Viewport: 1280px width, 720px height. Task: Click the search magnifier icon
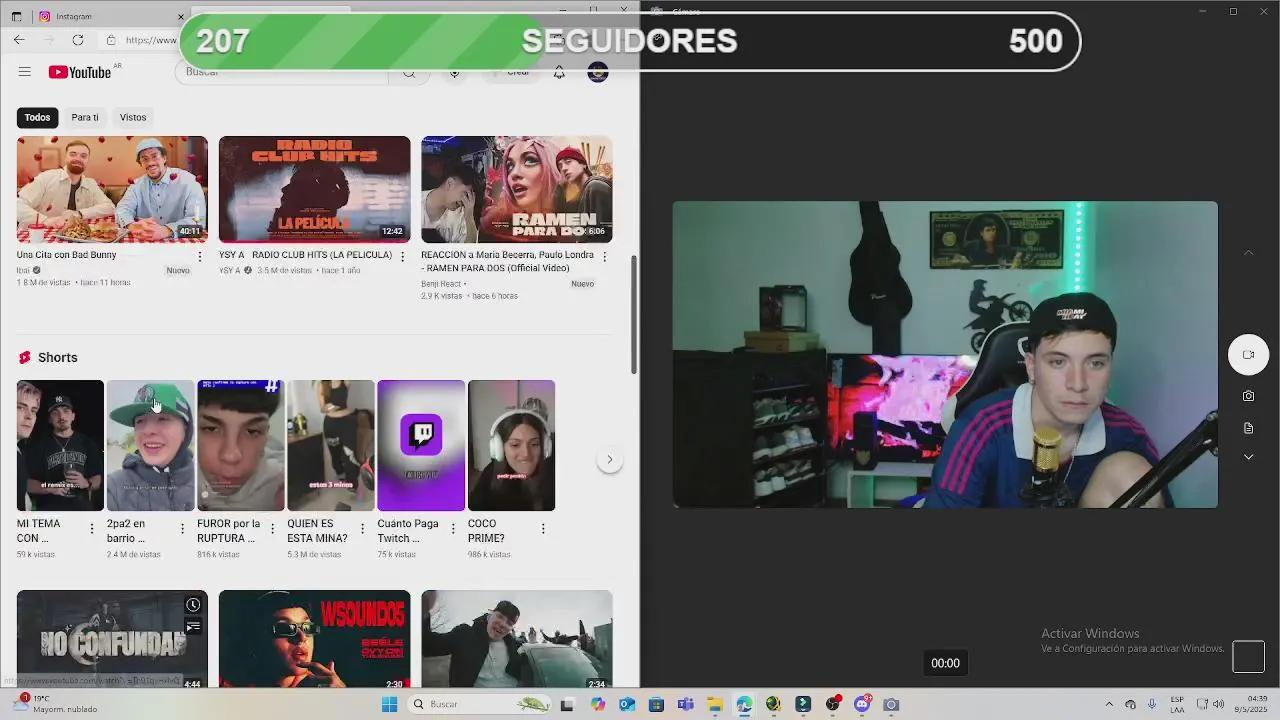[409, 72]
